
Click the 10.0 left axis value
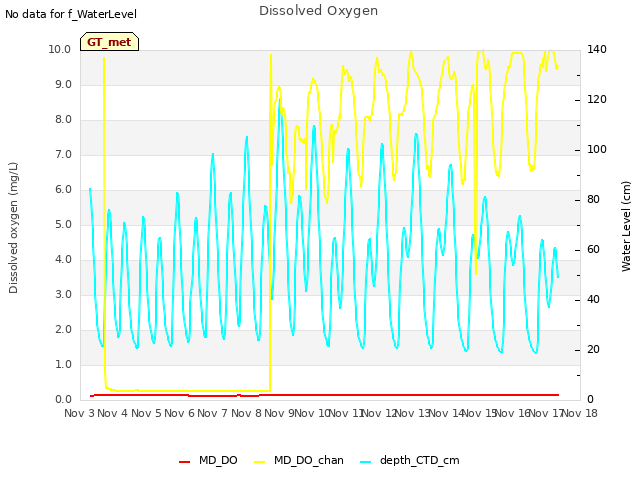point(60,50)
